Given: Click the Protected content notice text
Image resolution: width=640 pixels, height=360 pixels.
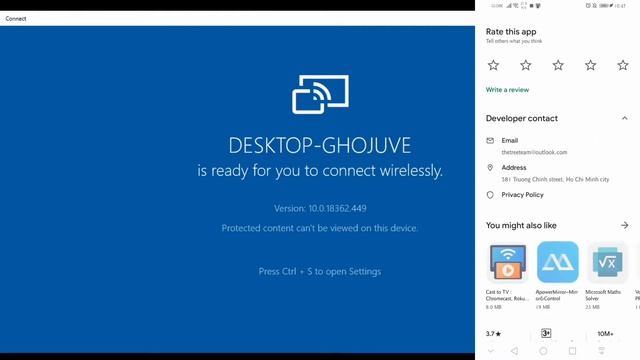Looking at the screenshot, I should [320, 228].
